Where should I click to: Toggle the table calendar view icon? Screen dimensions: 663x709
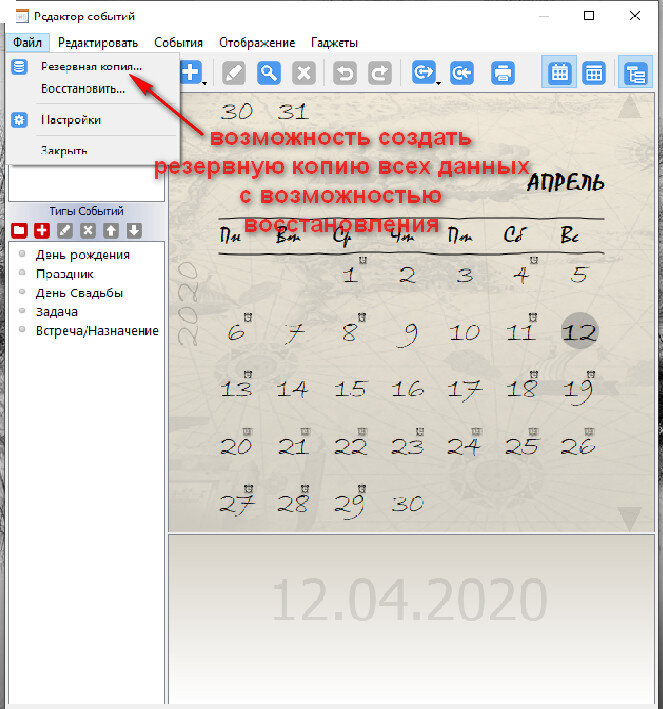pyautogui.click(x=594, y=73)
